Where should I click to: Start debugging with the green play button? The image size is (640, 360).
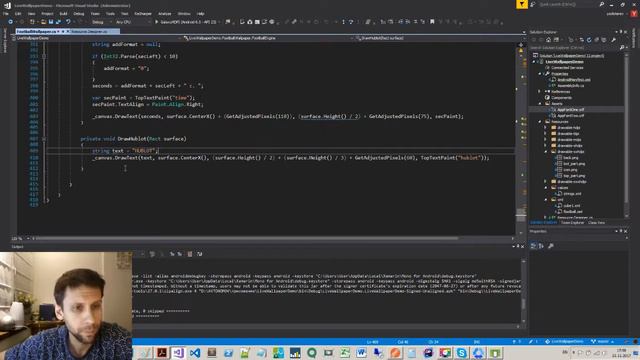point(156,22)
